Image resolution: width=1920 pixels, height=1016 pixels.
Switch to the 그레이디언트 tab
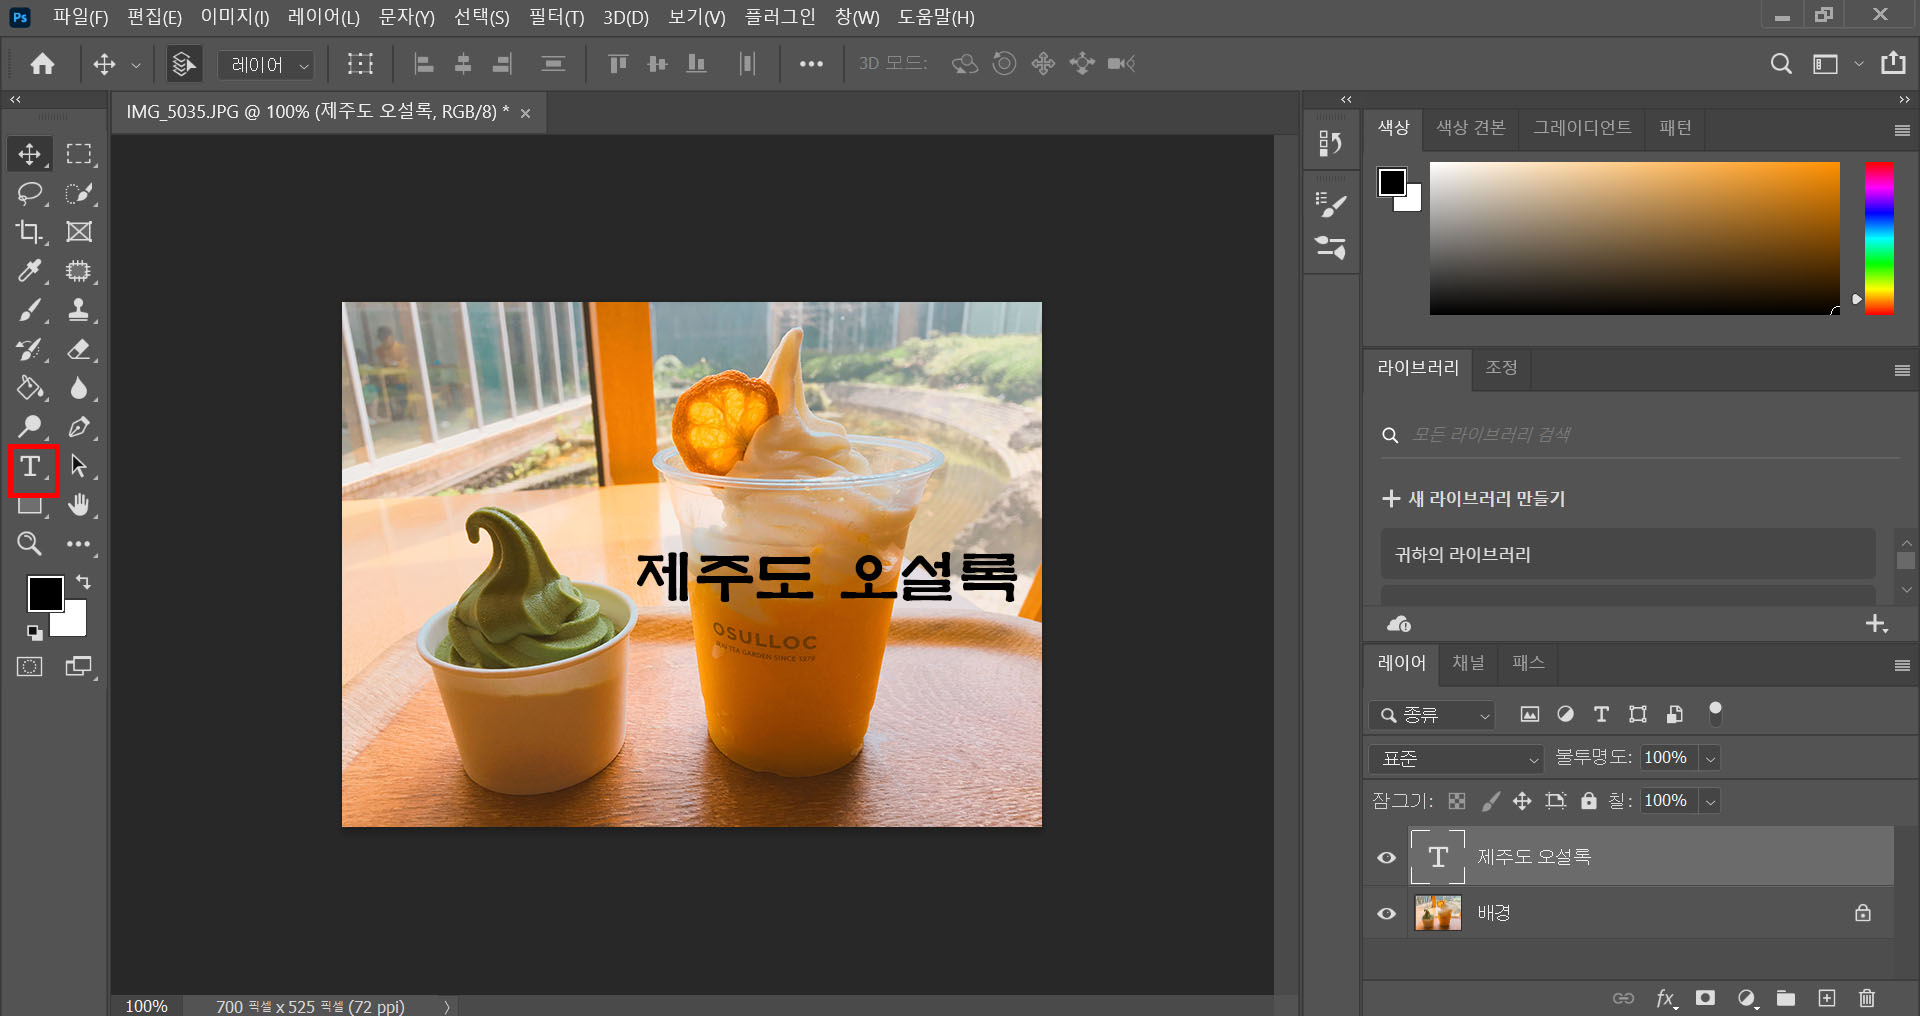pos(1582,128)
